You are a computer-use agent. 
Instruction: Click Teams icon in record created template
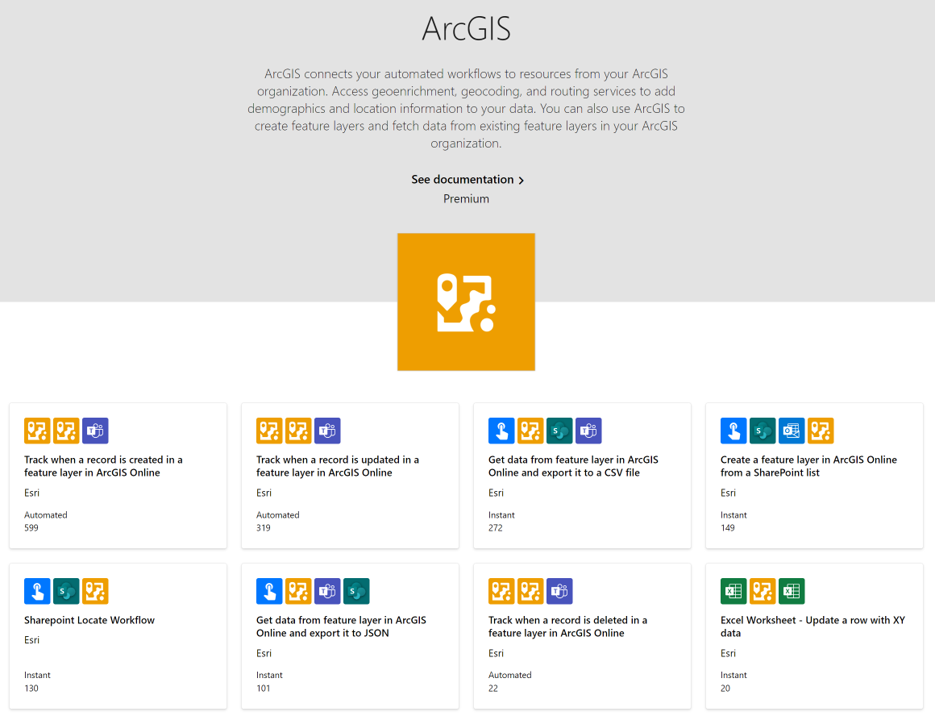tap(95, 431)
